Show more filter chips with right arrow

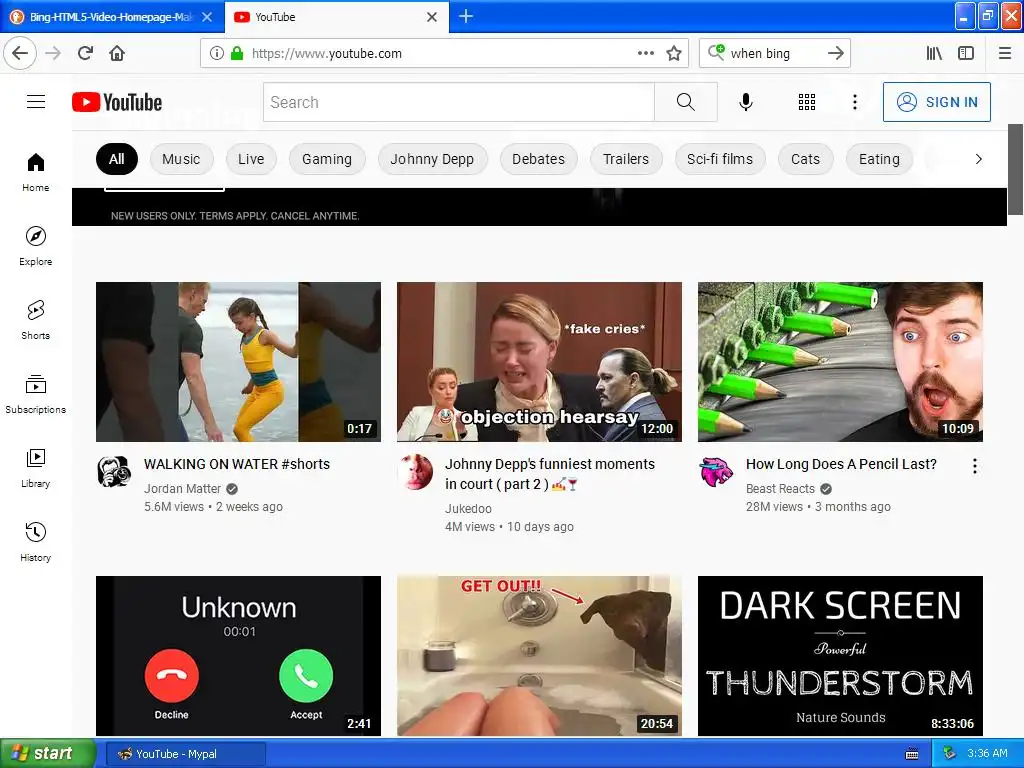(x=978, y=159)
